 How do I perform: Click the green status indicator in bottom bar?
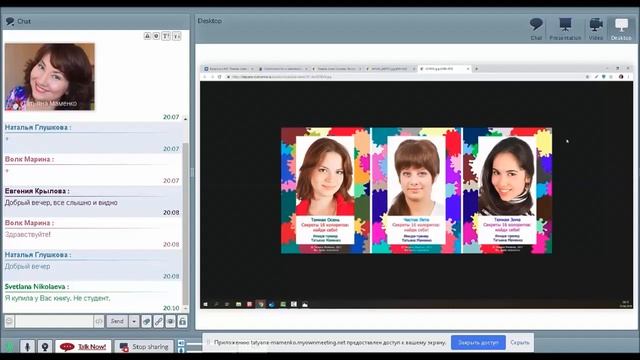[x=10, y=347]
